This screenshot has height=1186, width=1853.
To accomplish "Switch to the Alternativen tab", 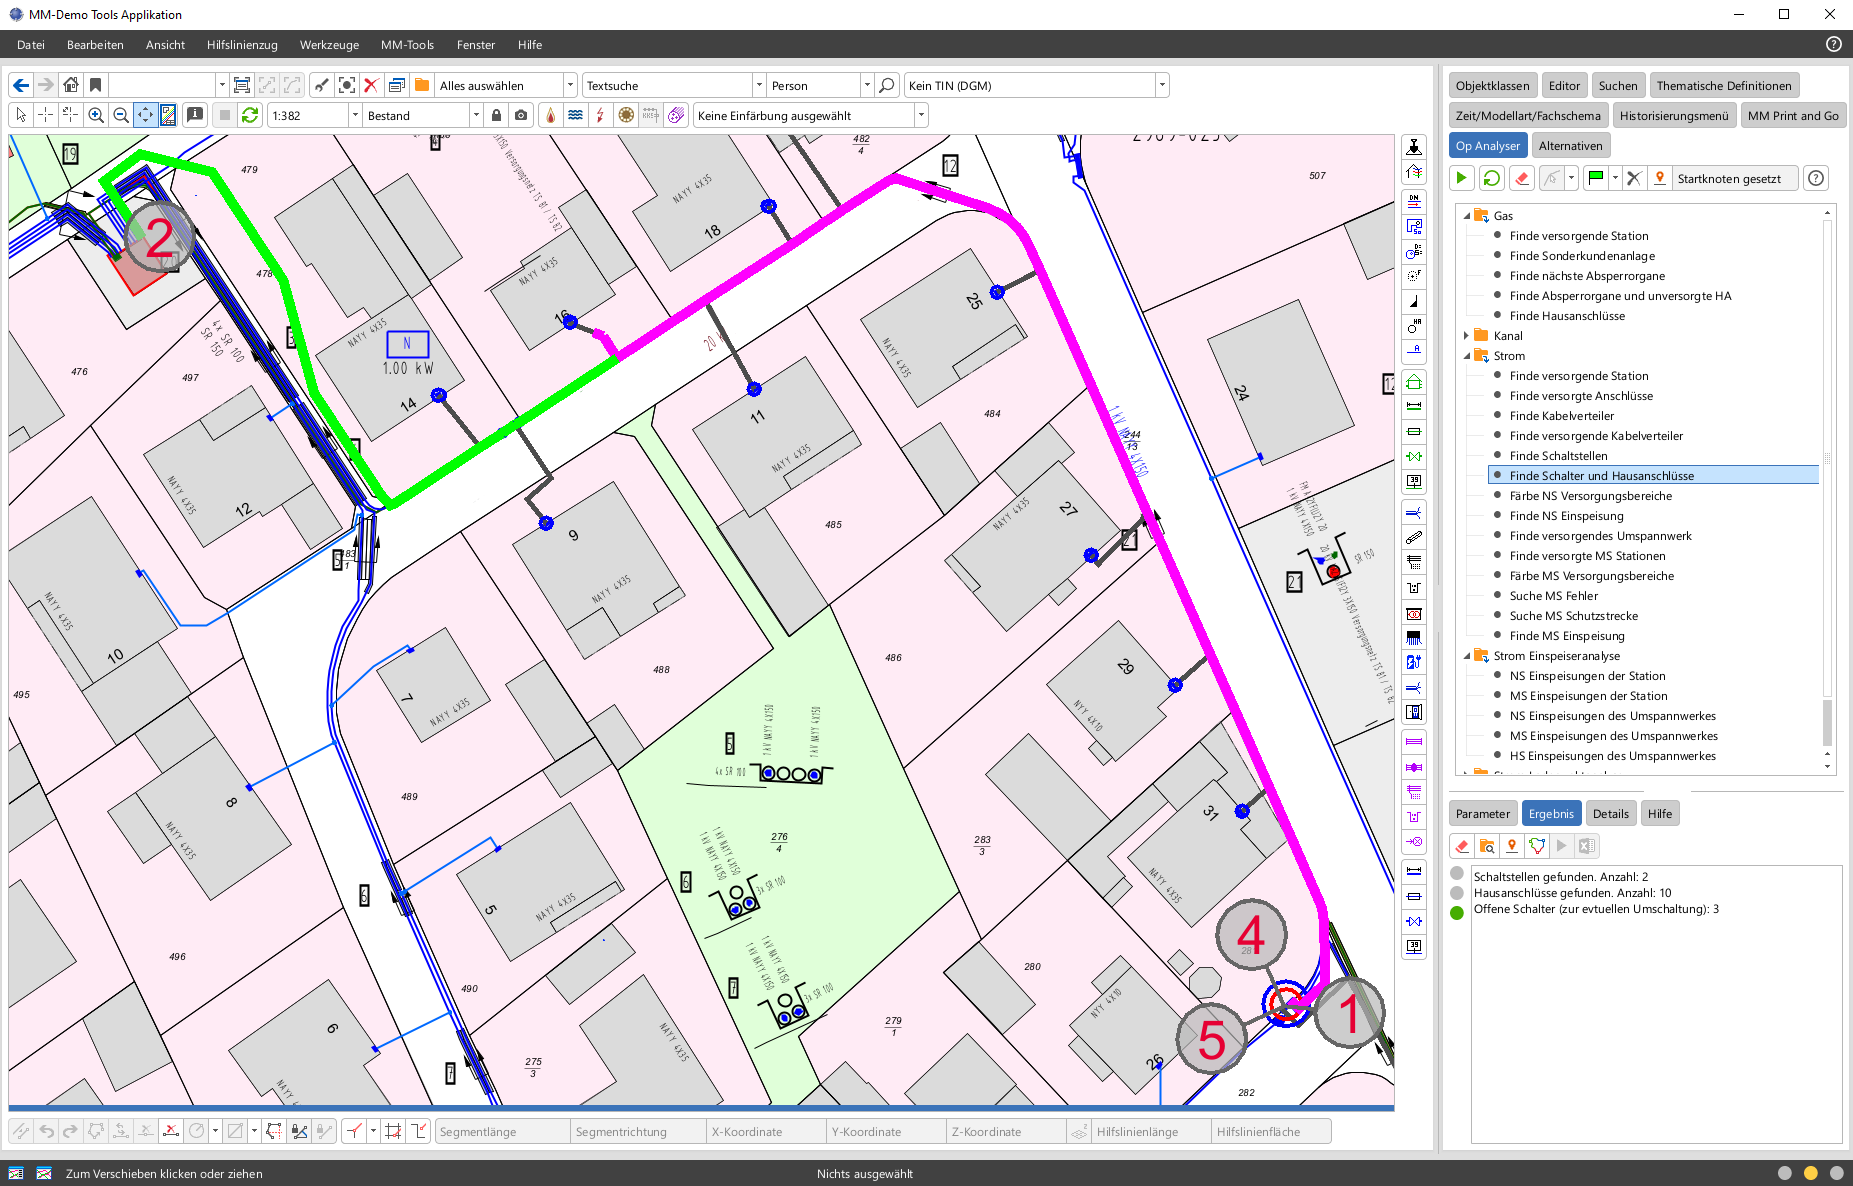I will (x=1570, y=145).
